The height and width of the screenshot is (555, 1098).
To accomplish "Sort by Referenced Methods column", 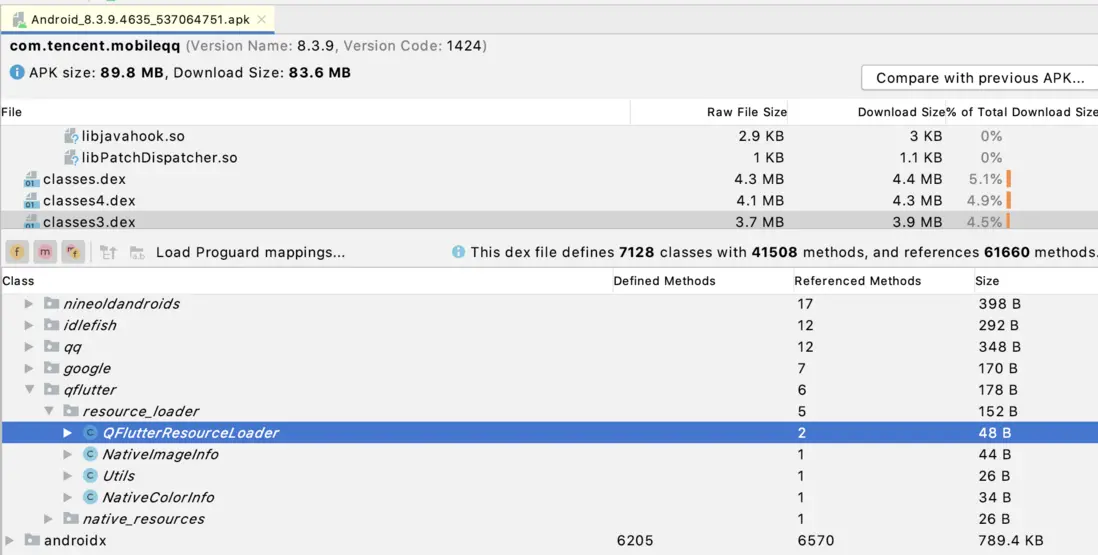I will [x=883, y=281].
